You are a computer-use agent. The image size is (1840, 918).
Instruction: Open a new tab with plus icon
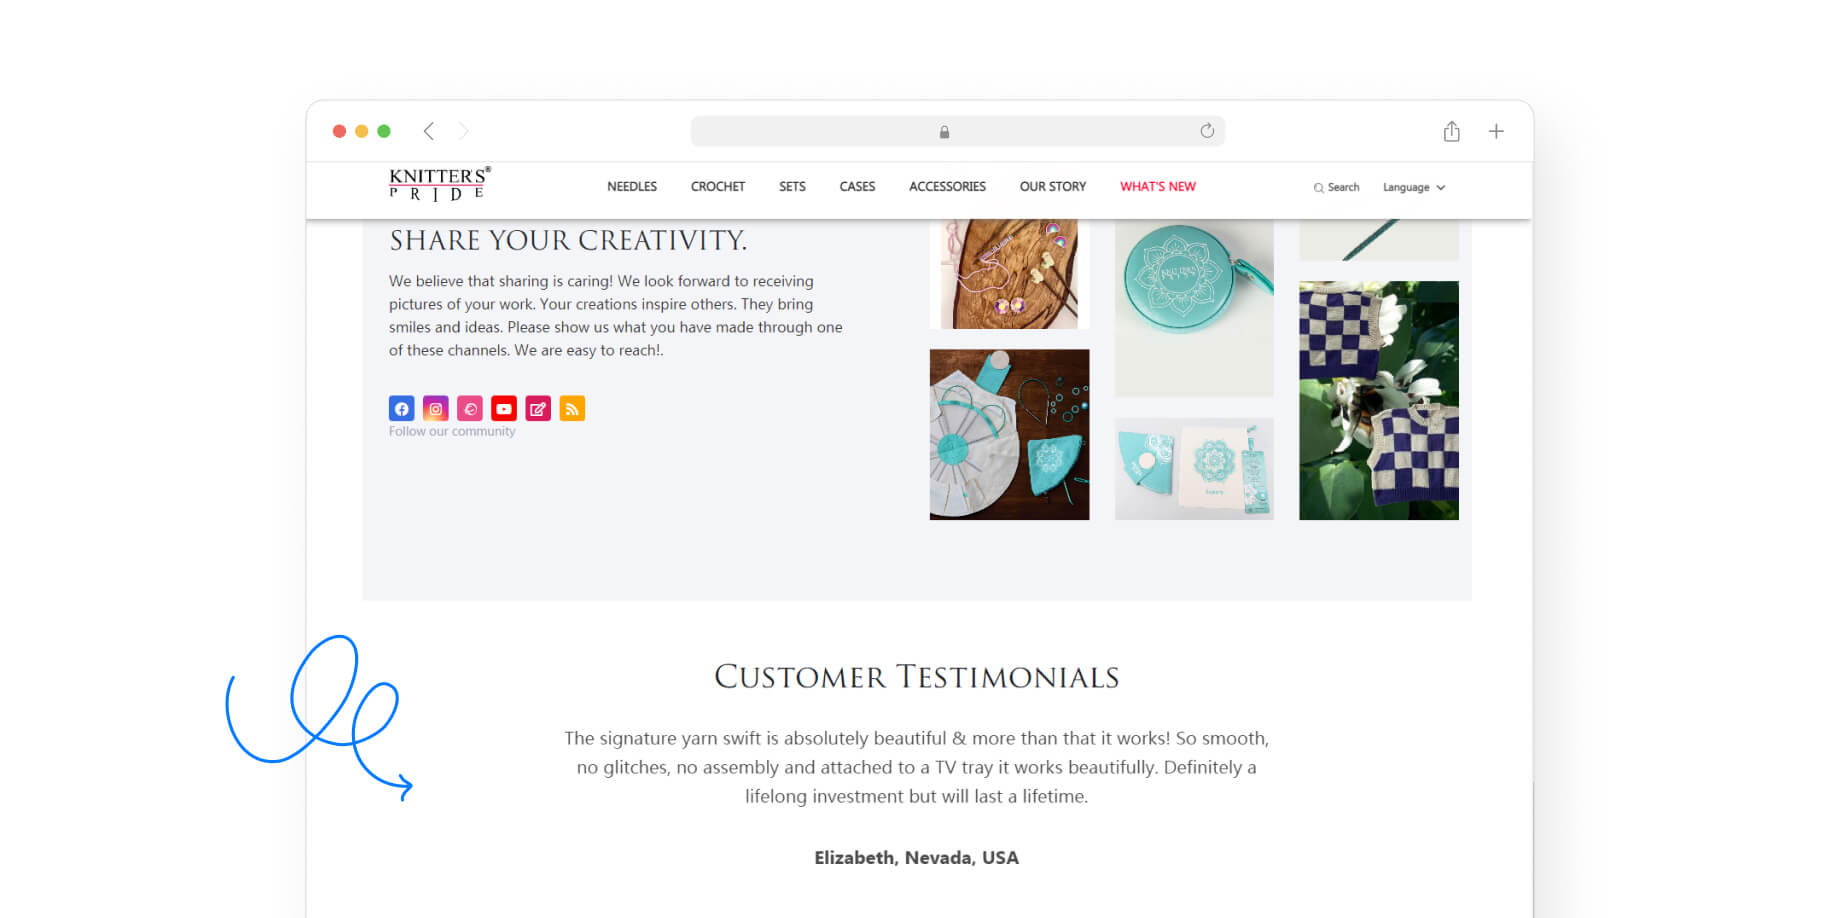point(1496,131)
